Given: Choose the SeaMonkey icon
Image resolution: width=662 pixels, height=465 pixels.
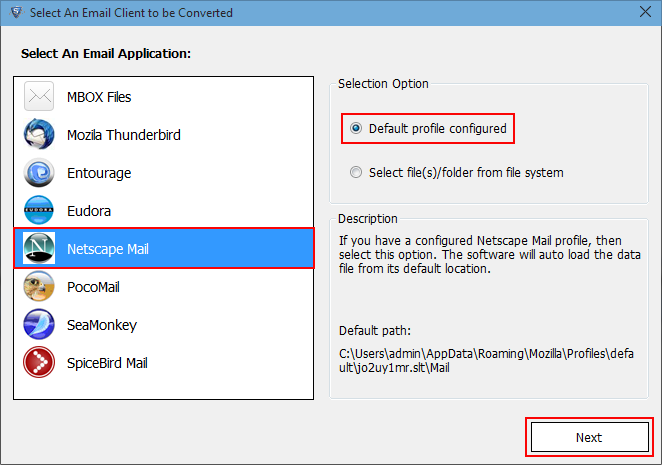Looking at the screenshot, I should [x=39, y=324].
